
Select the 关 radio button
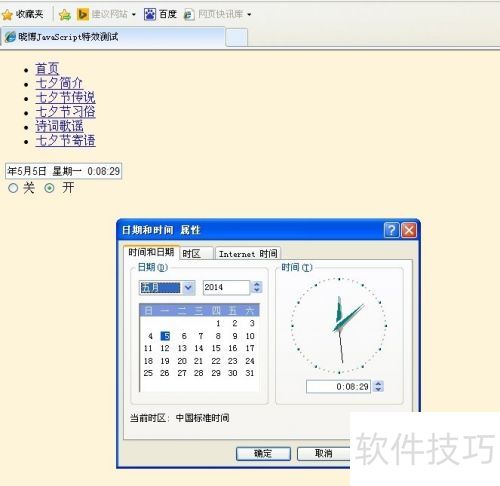click(x=13, y=188)
